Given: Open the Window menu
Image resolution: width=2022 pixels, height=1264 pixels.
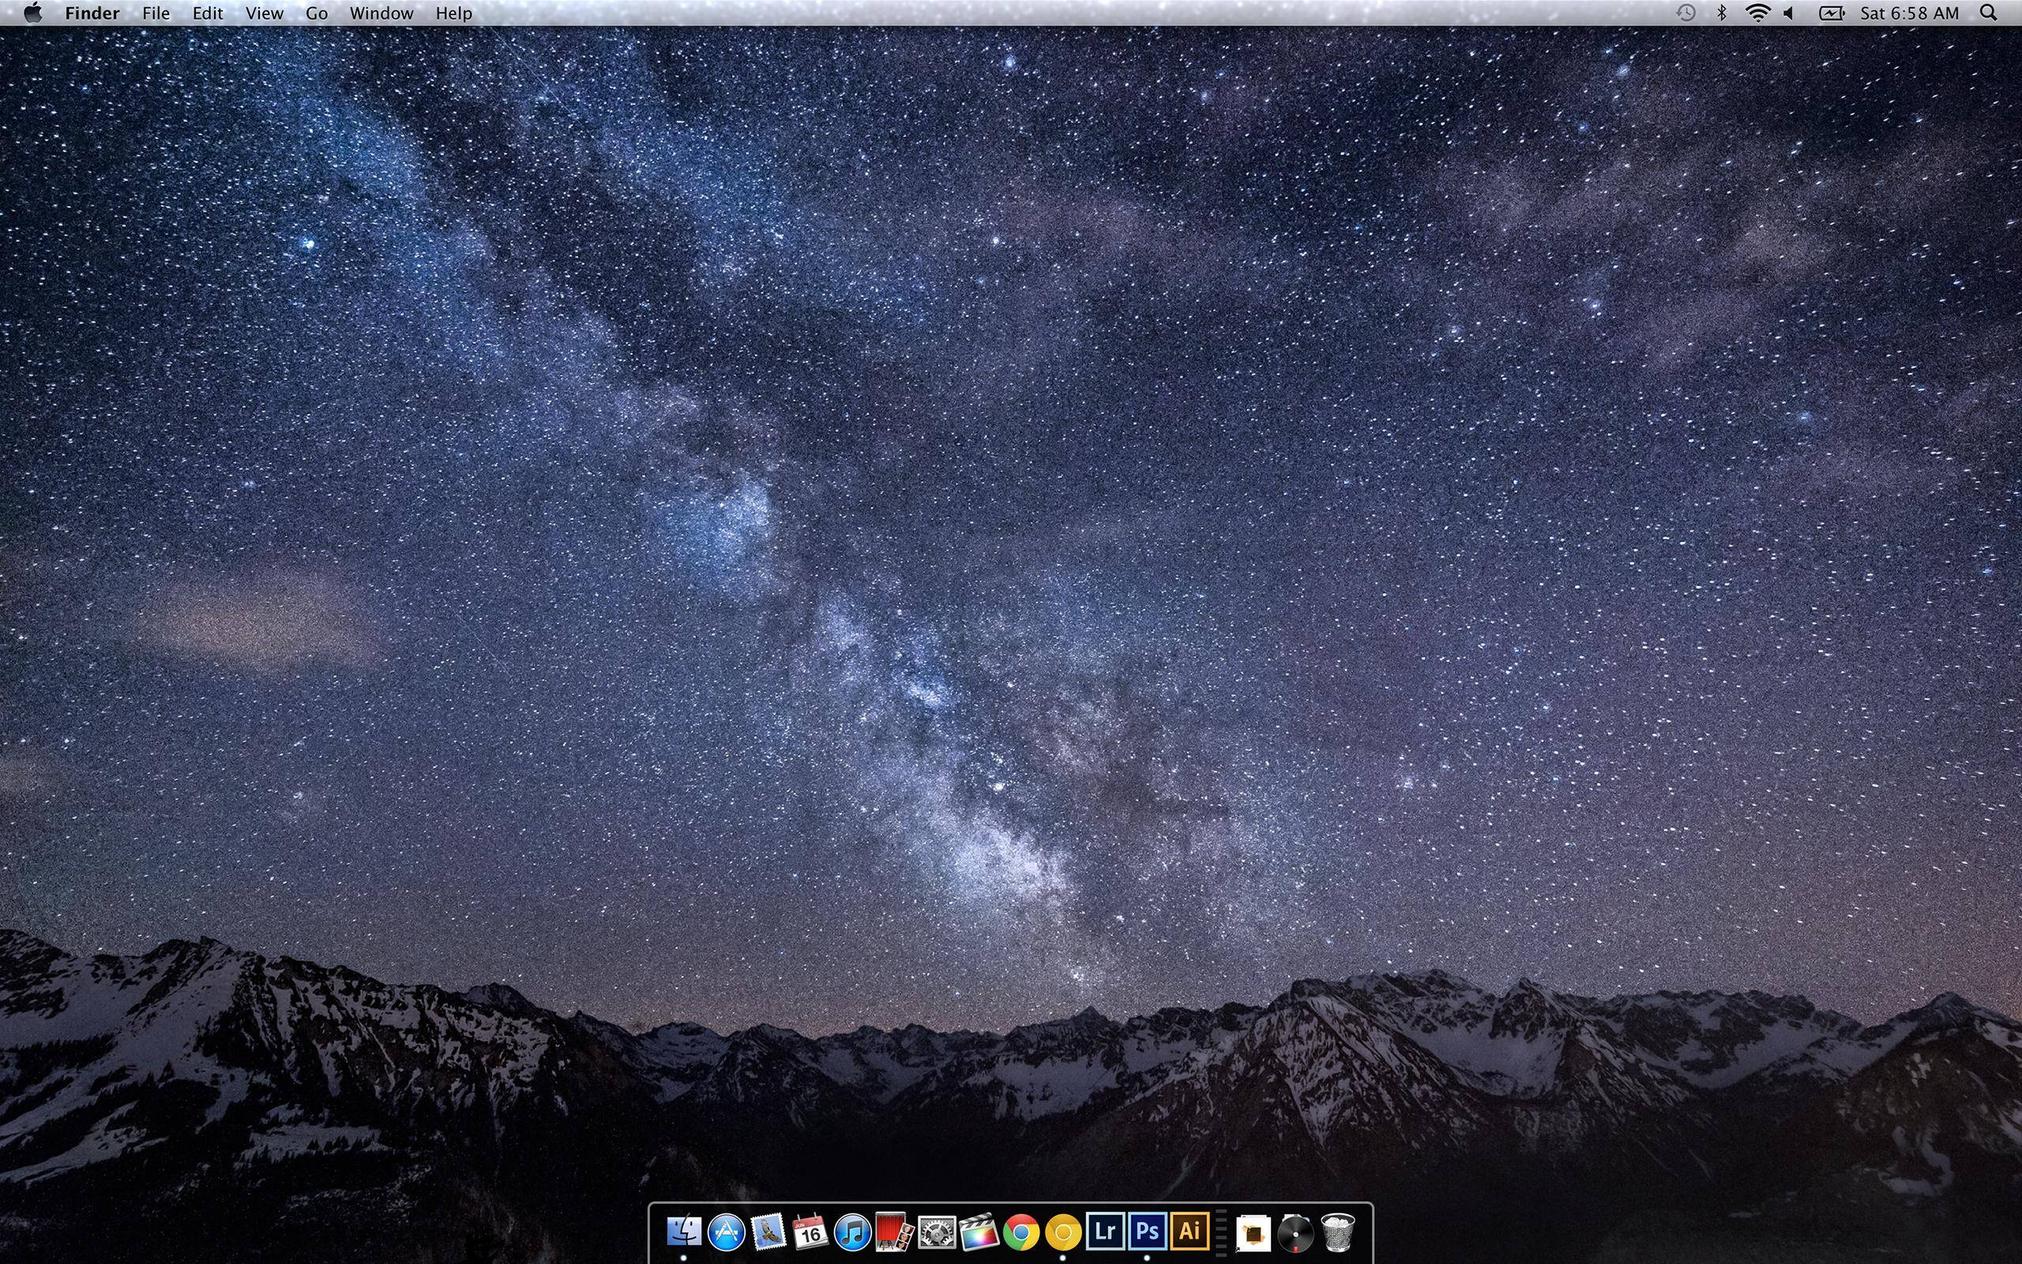Looking at the screenshot, I should (x=381, y=13).
